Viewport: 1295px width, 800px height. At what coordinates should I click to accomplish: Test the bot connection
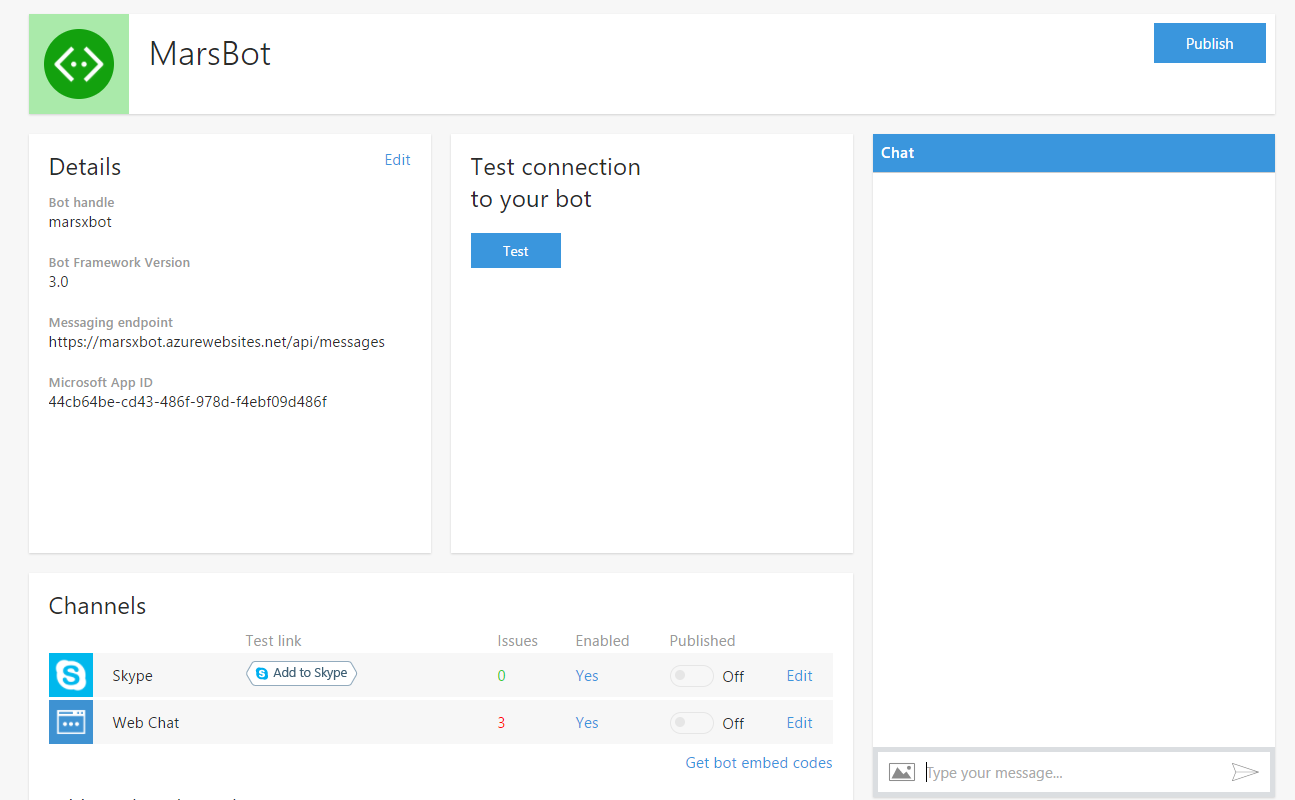[x=516, y=251]
